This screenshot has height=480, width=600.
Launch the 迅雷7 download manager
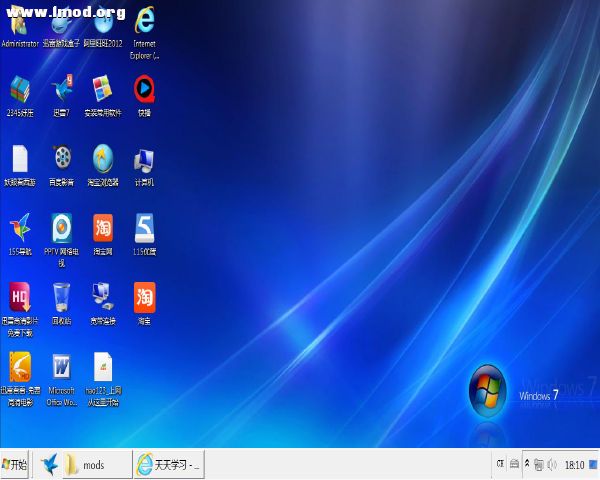pos(62,90)
